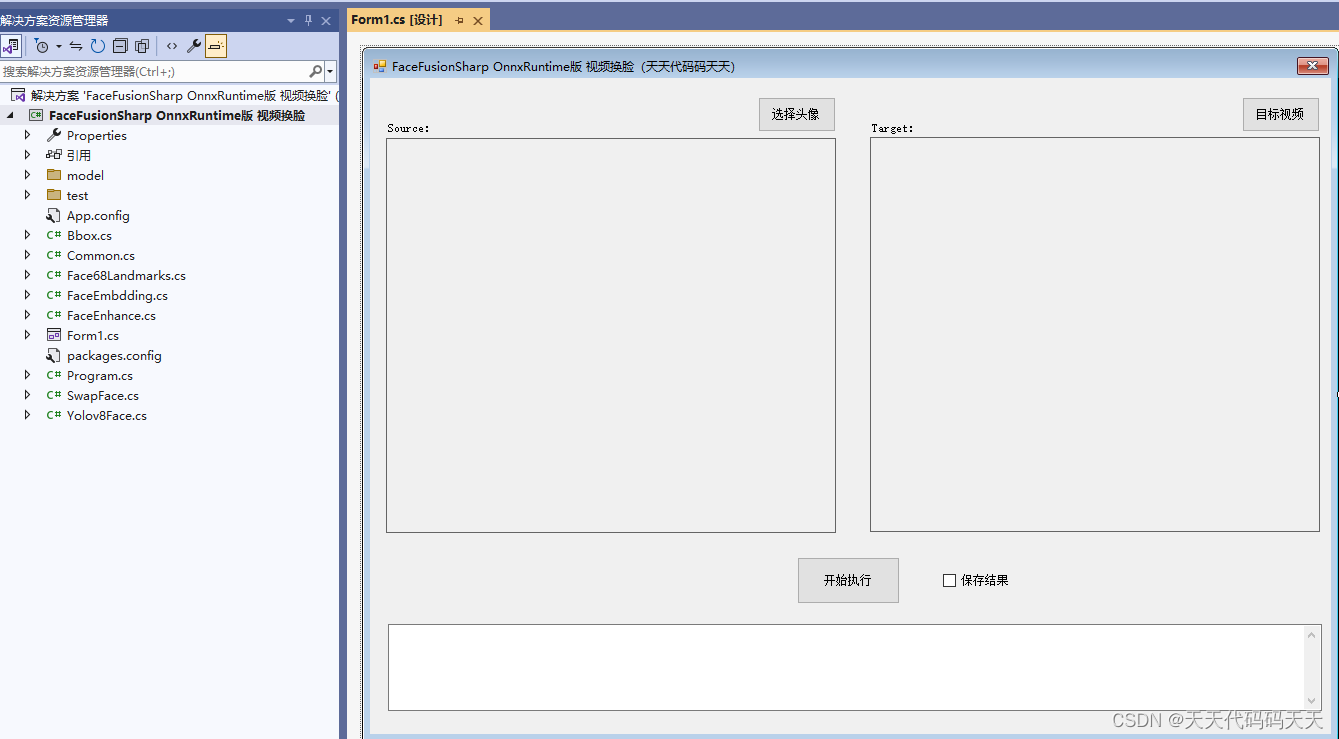Expand the Properties node
The width and height of the screenshot is (1339, 739).
[28, 135]
